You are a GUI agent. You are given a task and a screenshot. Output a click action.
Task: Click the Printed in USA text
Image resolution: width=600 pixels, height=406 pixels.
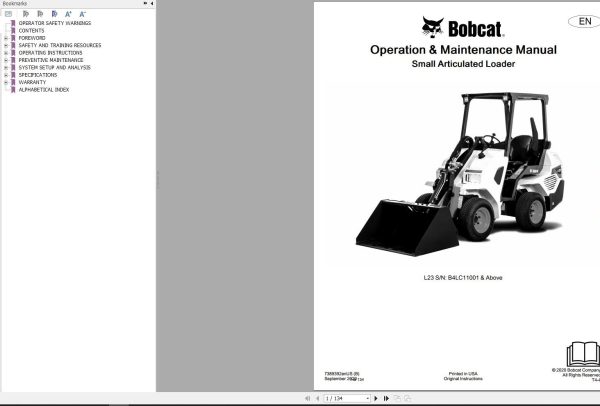pyautogui.click(x=463, y=373)
